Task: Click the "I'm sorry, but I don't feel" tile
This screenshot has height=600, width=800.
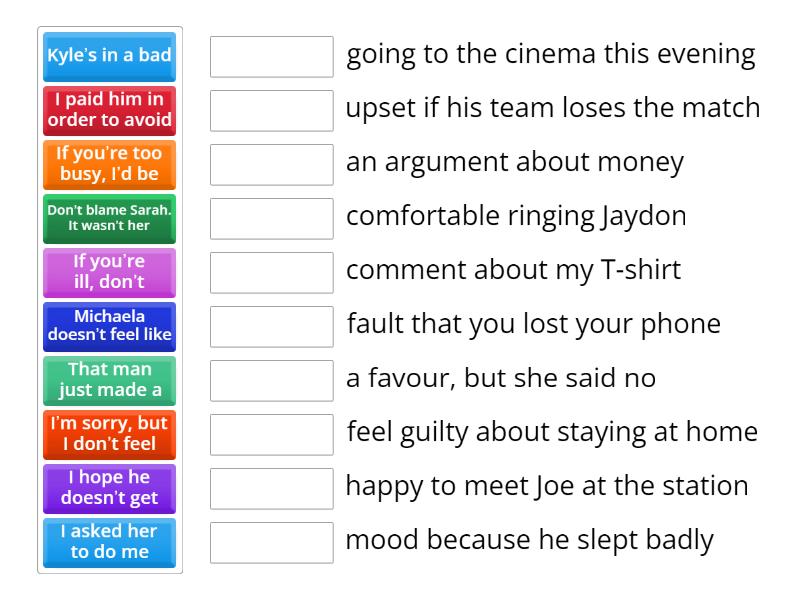Action: pos(110,434)
